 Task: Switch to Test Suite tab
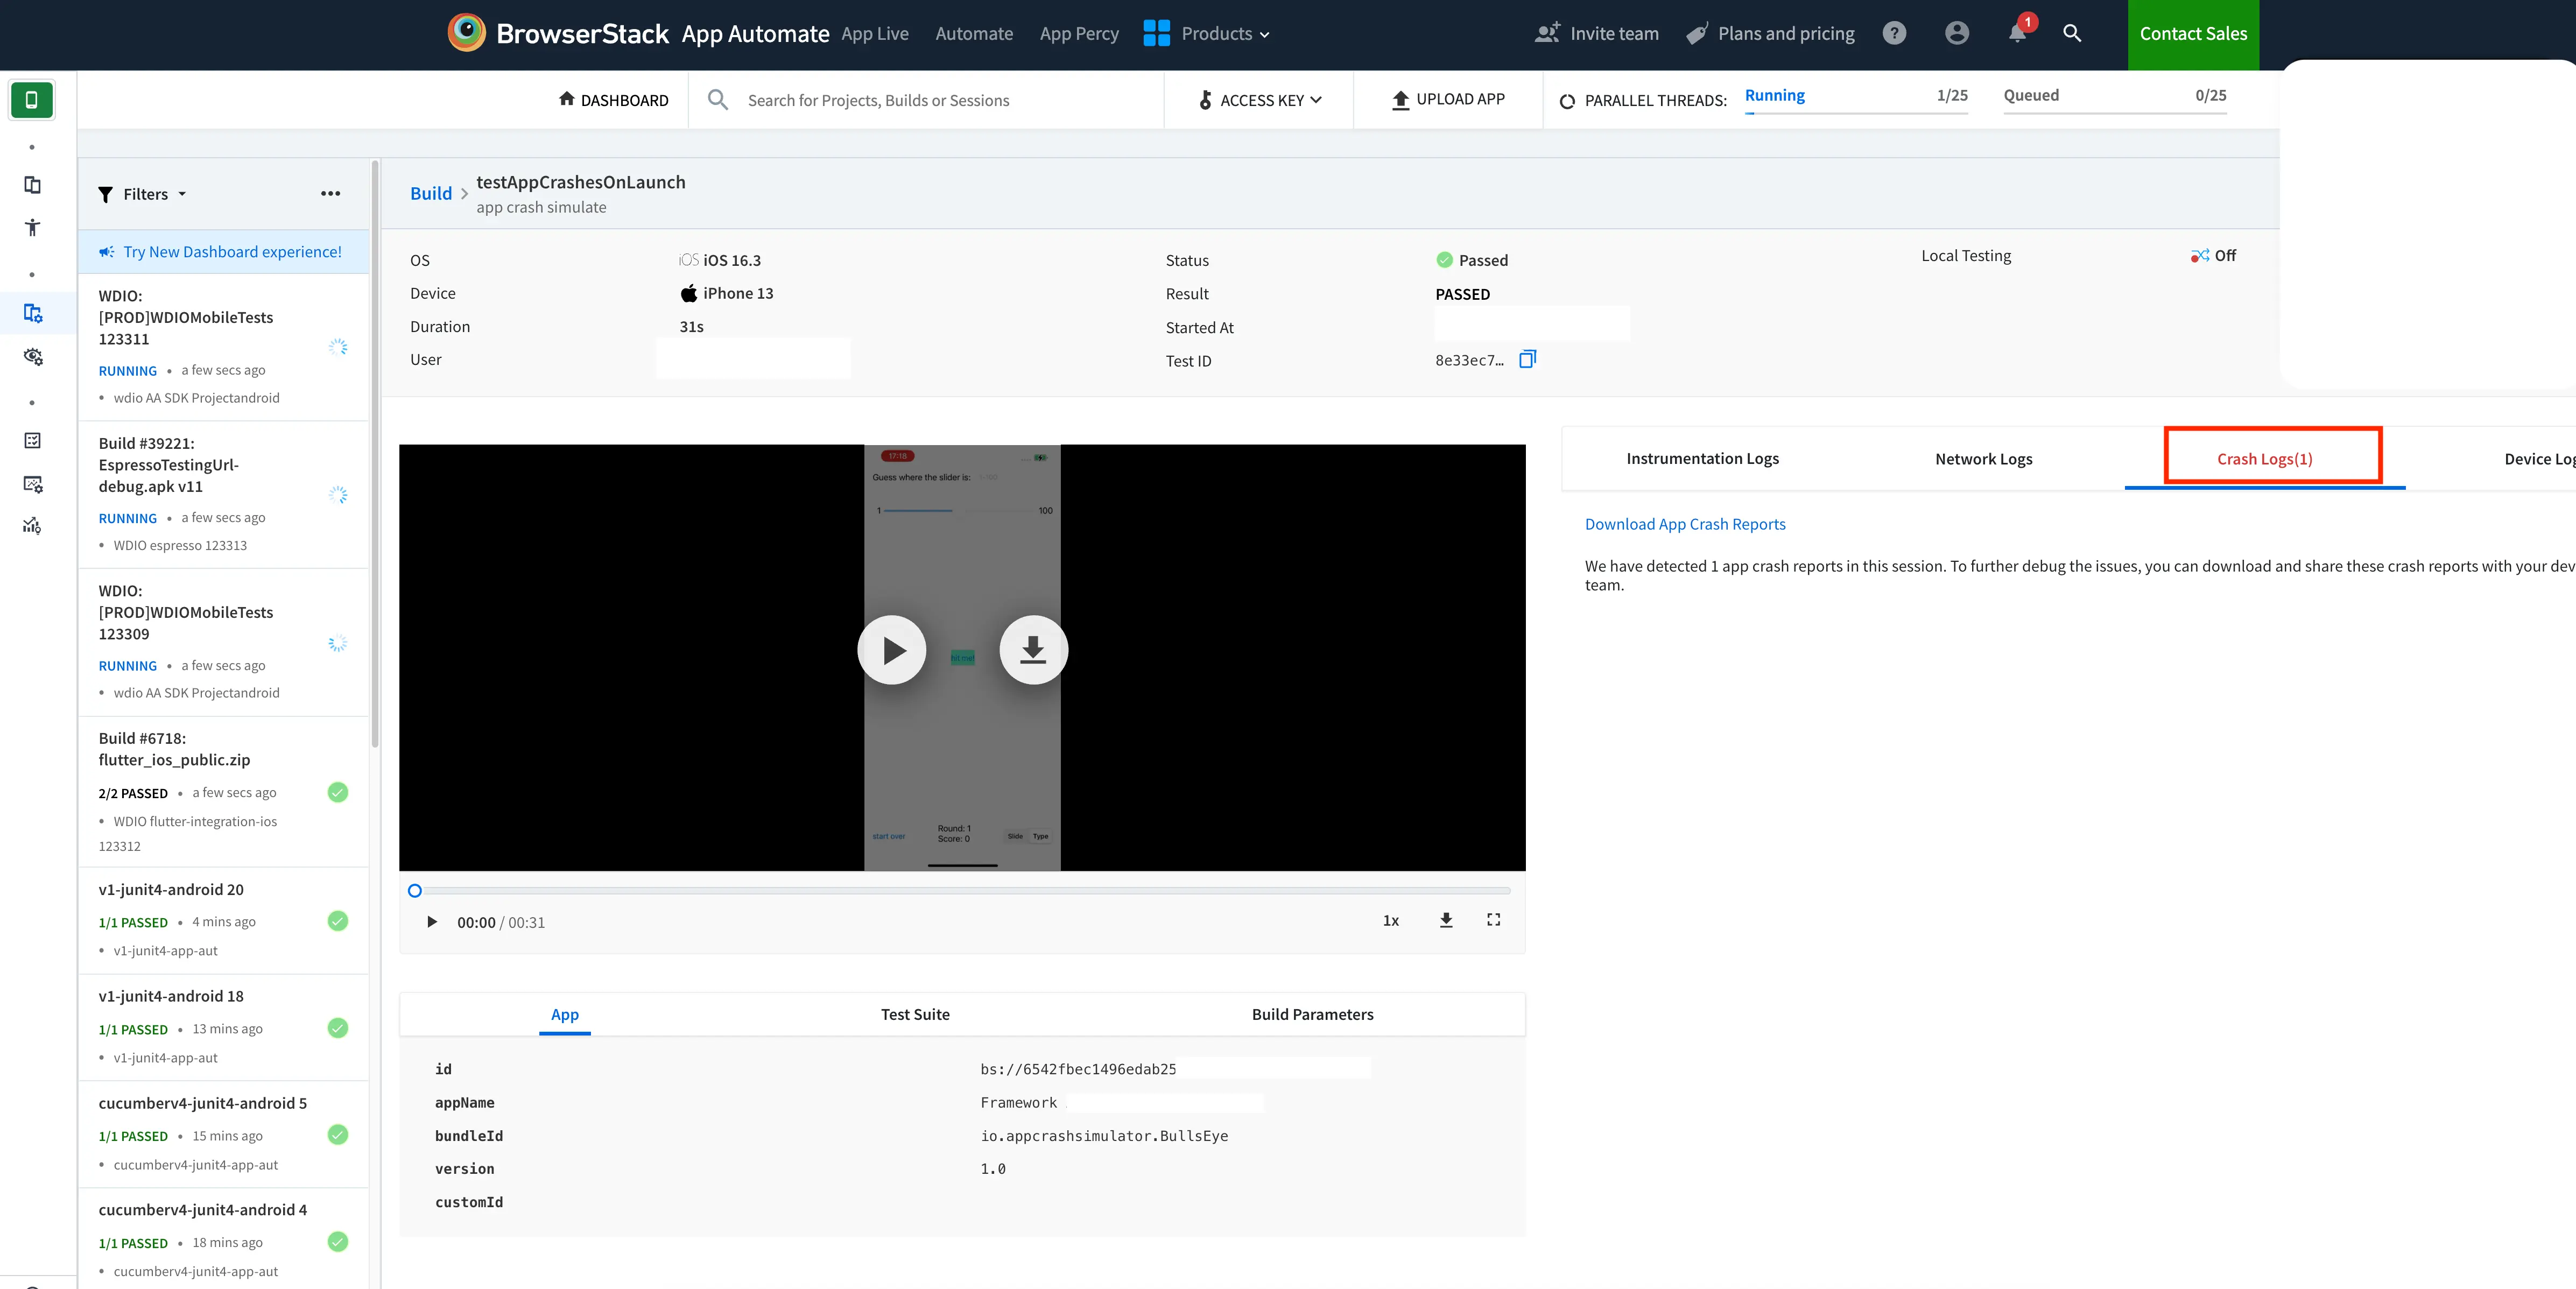[915, 1014]
